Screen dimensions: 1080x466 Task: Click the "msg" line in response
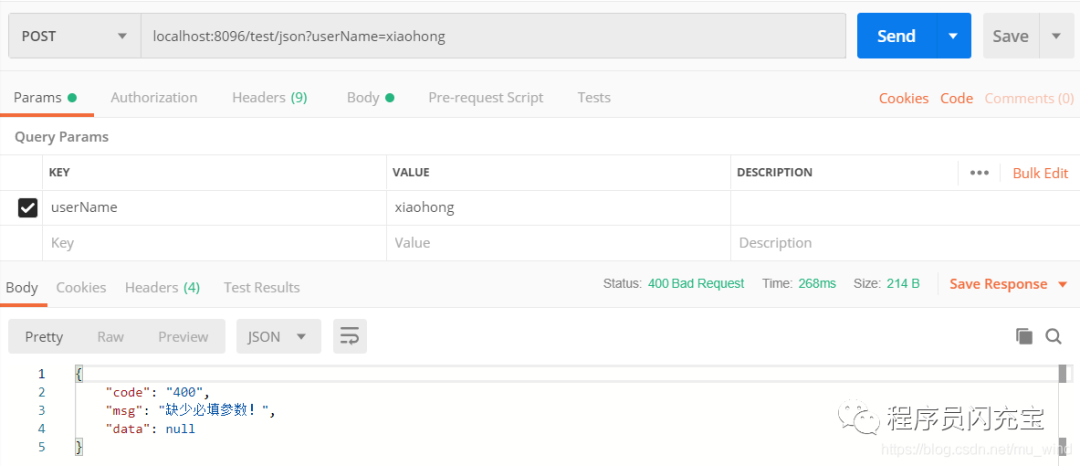click(190, 411)
